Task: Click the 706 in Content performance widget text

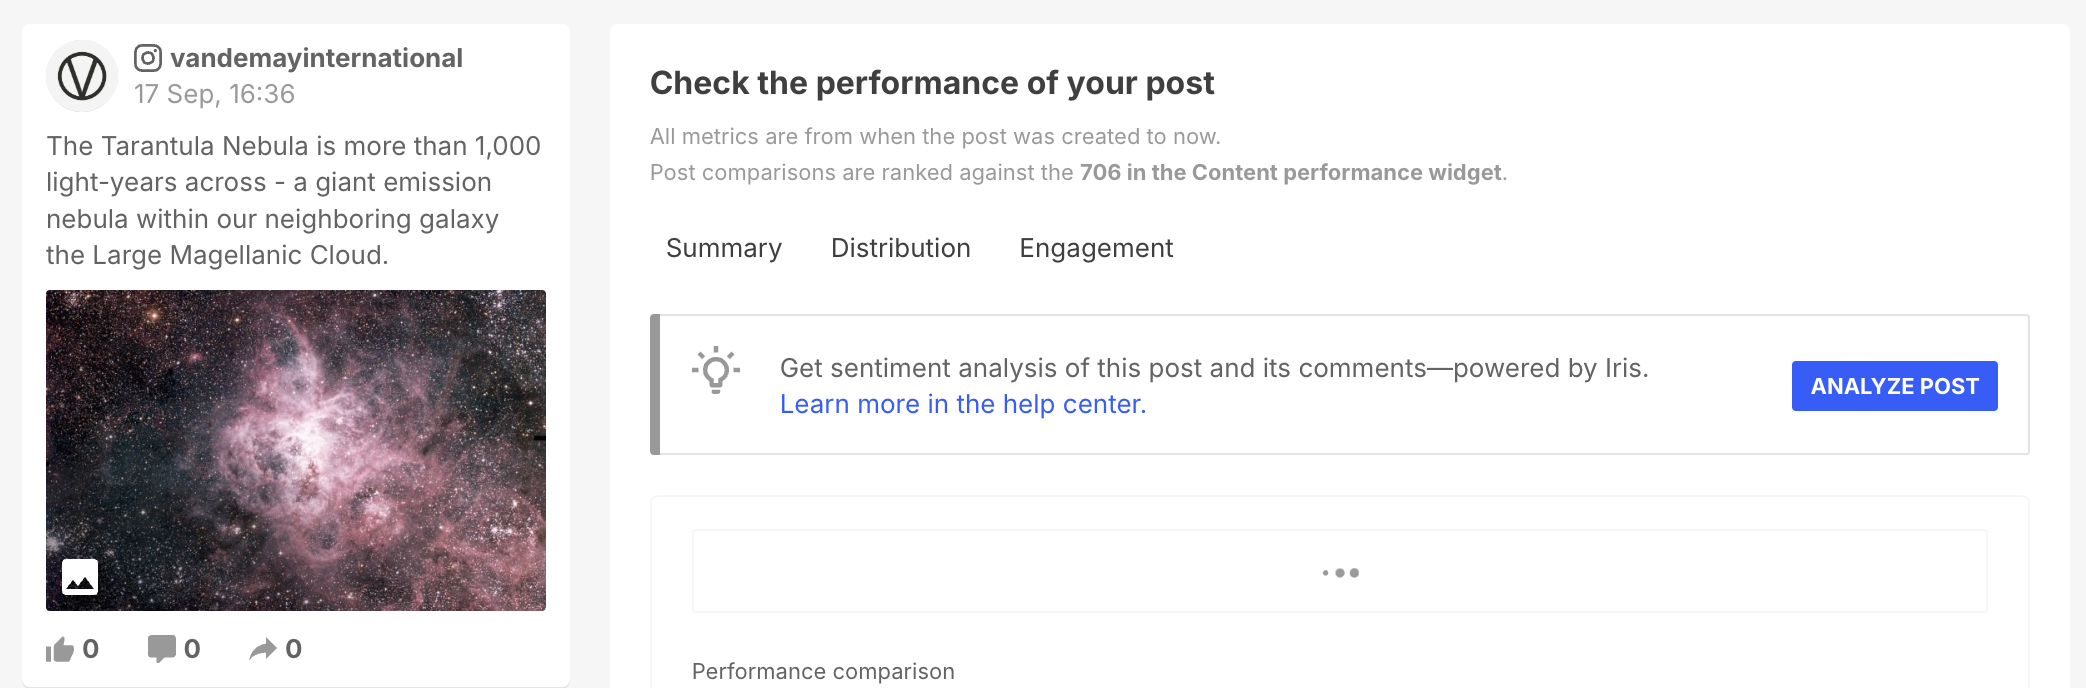Action: pos(1290,172)
